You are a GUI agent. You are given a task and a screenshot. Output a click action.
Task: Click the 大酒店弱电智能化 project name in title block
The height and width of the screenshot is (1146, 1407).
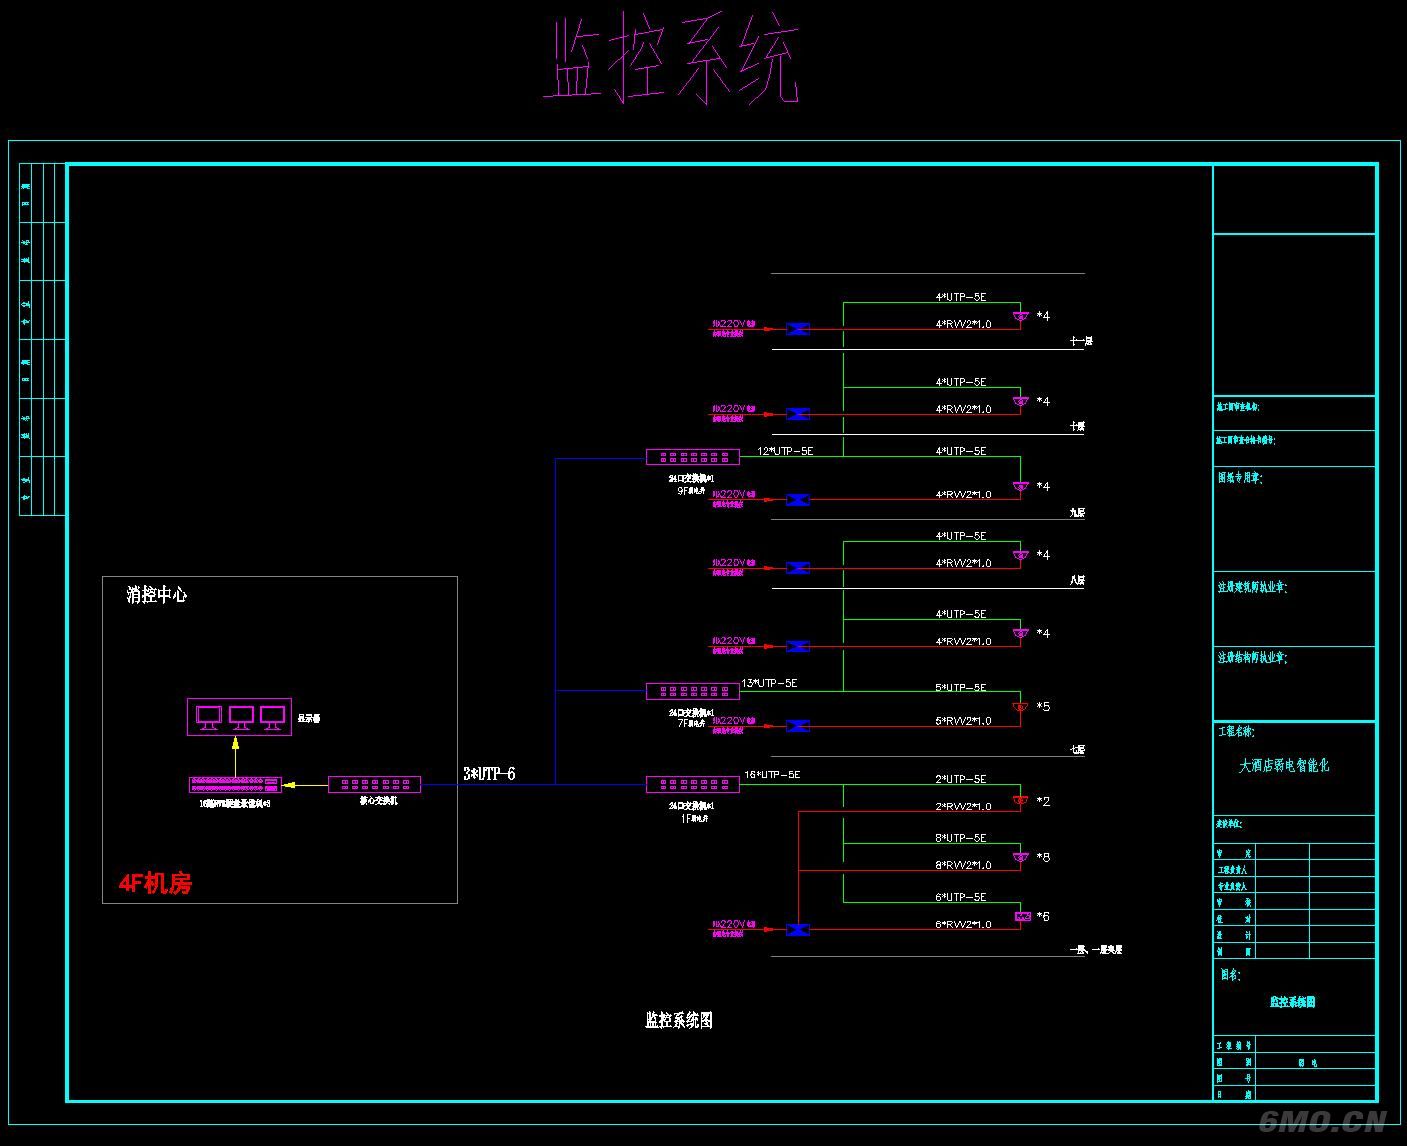[x=1284, y=766]
